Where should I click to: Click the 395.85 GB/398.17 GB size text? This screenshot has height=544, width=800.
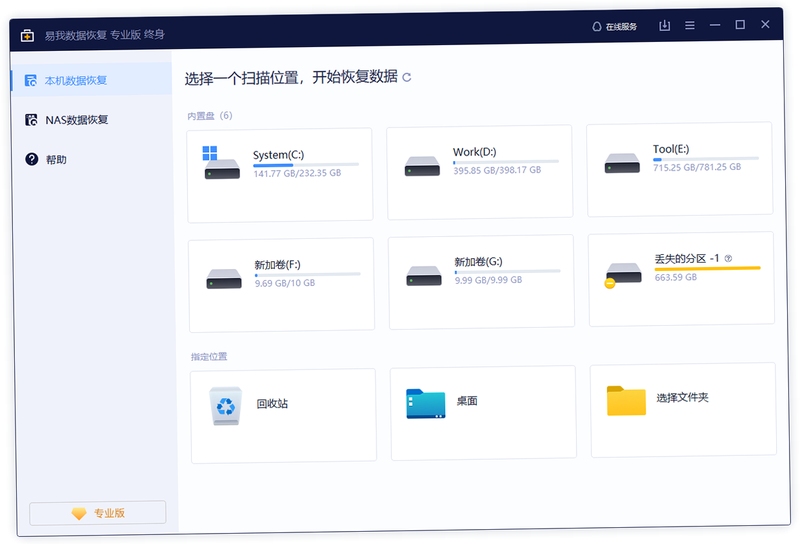pyautogui.click(x=497, y=170)
